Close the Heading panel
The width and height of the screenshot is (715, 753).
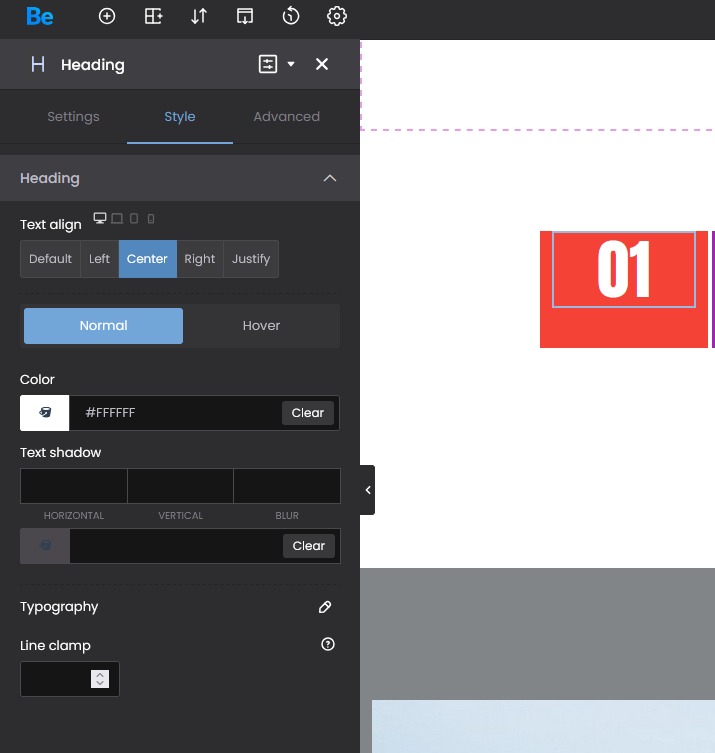(322, 64)
